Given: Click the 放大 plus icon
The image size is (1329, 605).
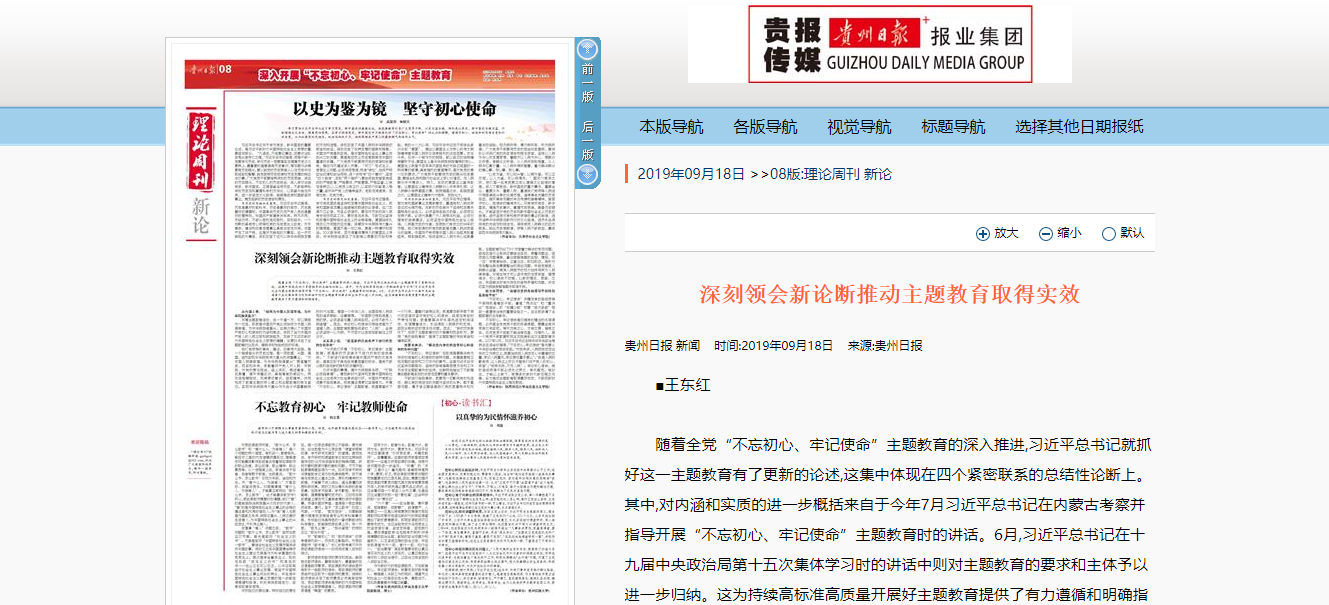Looking at the screenshot, I should [x=982, y=234].
